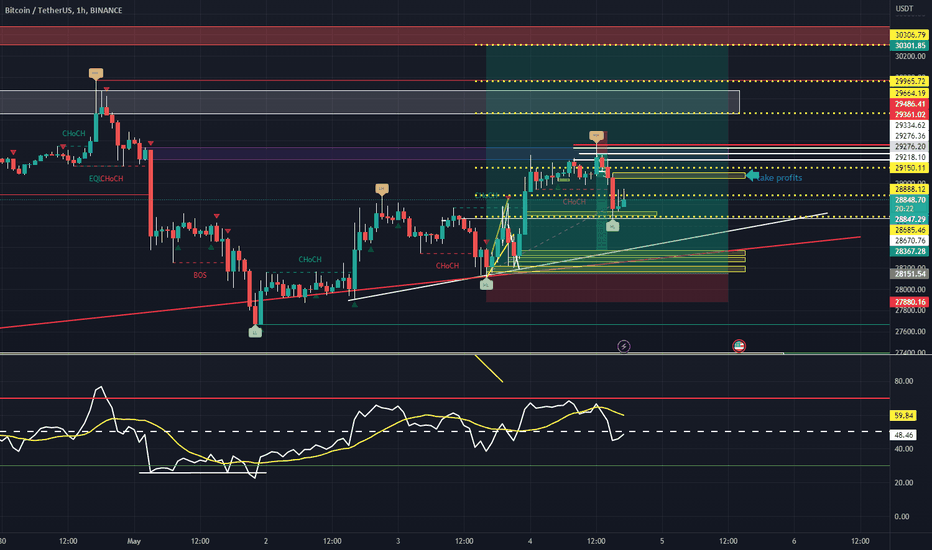Select the 20.00 RSI scale value
Viewport: 932px width, 550px height.
click(903, 483)
